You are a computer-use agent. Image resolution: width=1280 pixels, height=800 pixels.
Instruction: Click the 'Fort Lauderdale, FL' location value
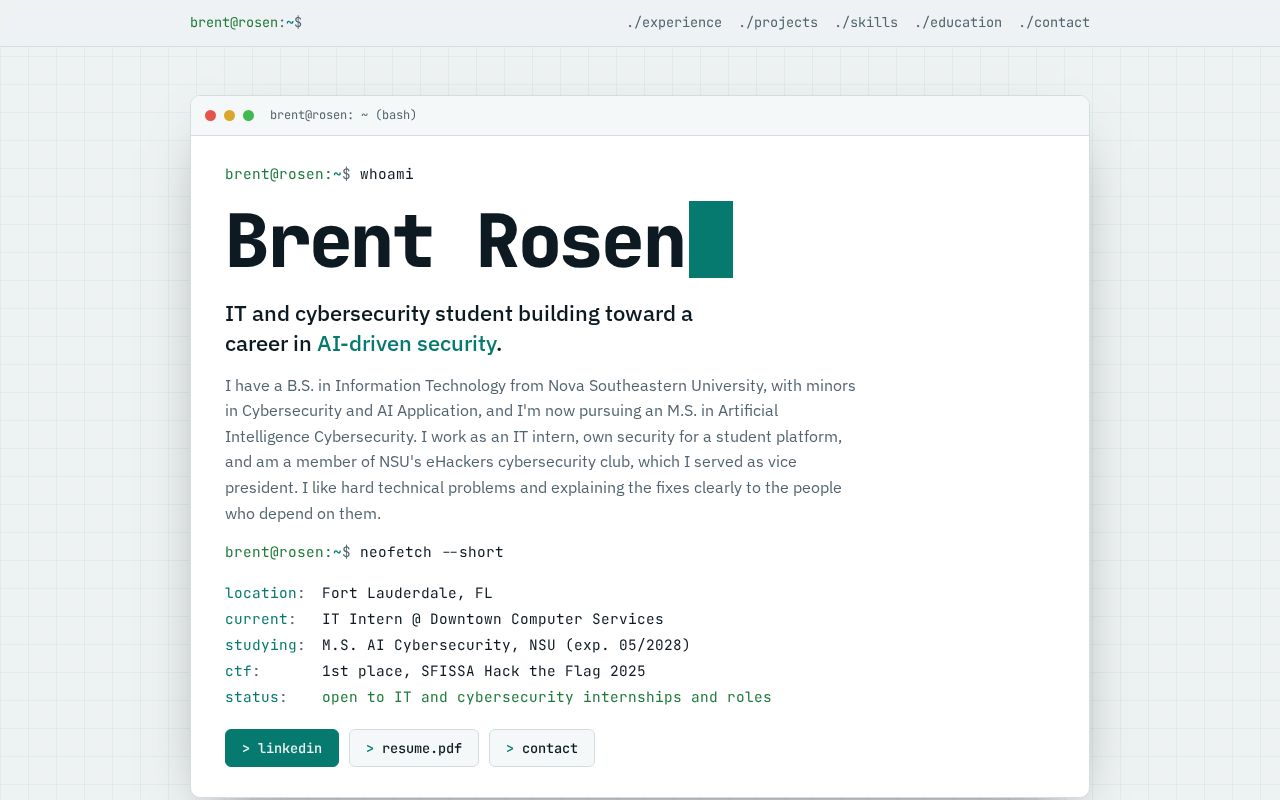[x=407, y=593]
